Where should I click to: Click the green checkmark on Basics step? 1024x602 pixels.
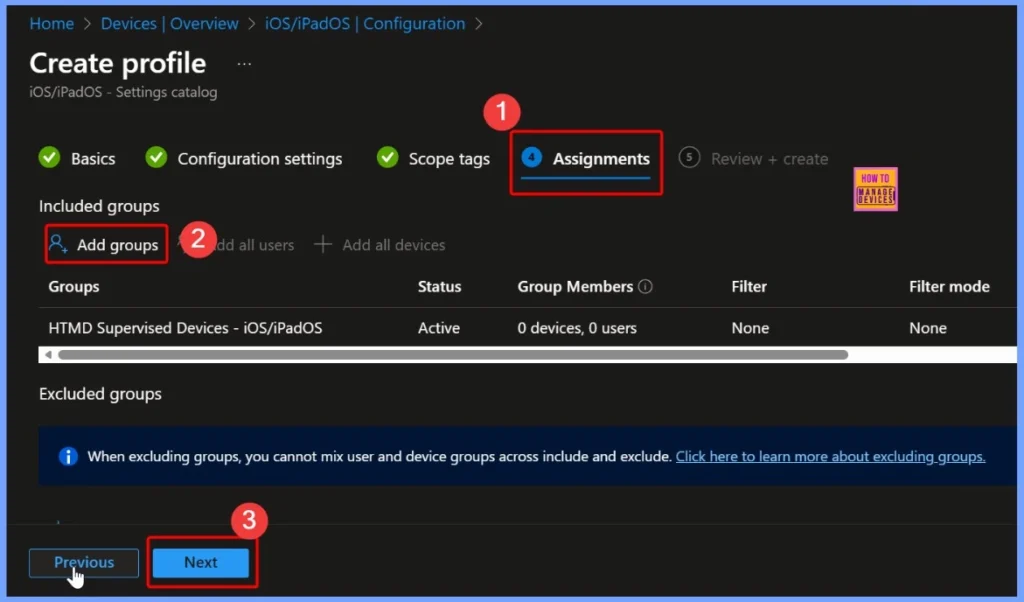coord(48,158)
